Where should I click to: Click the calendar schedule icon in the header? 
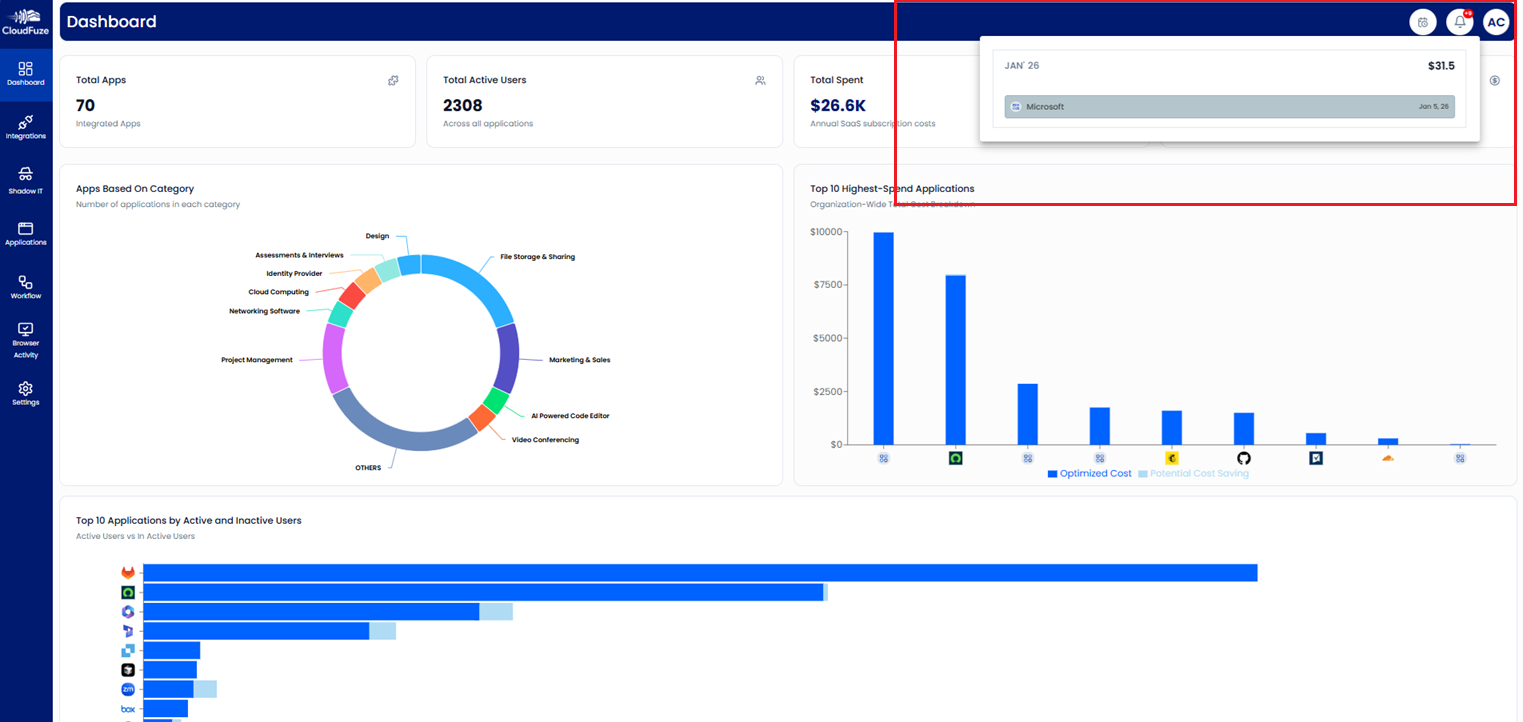(x=1422, y=21)
